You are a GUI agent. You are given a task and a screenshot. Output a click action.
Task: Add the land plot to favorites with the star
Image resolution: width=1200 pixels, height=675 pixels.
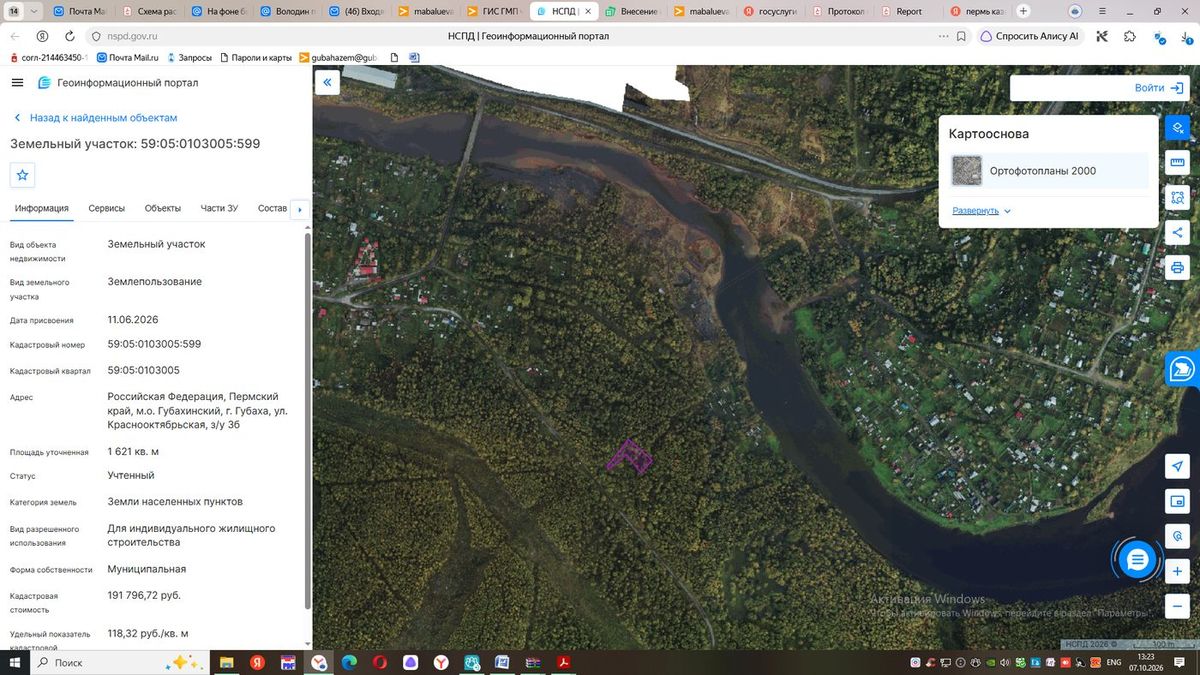(23, 175)
